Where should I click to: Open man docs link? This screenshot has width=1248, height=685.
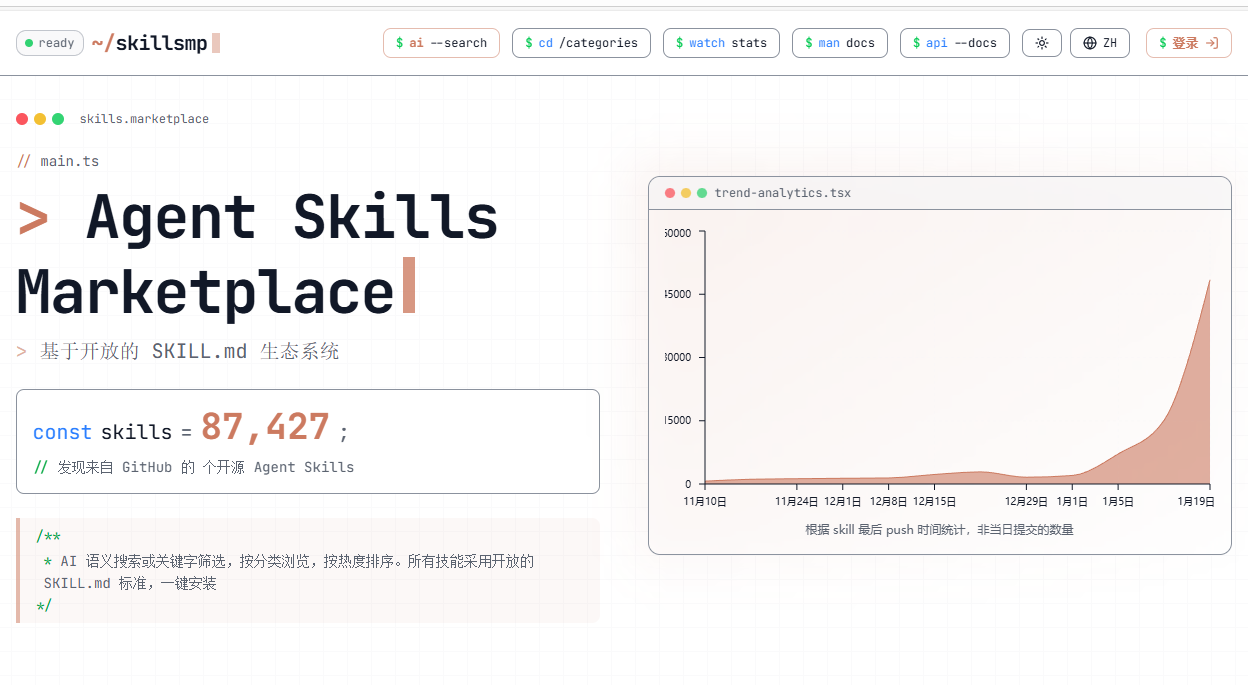[839, 43]
